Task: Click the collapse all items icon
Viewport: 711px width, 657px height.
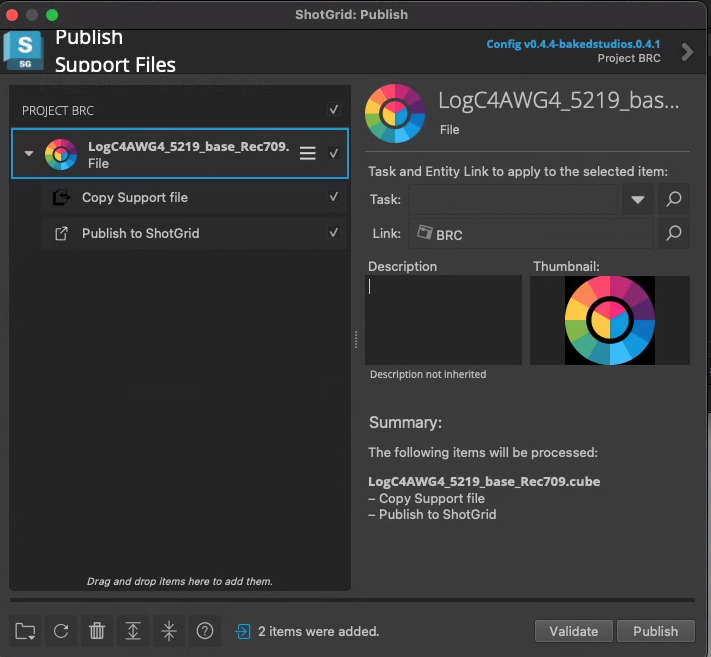Action: pyautogui.click(x=169, y=630)
